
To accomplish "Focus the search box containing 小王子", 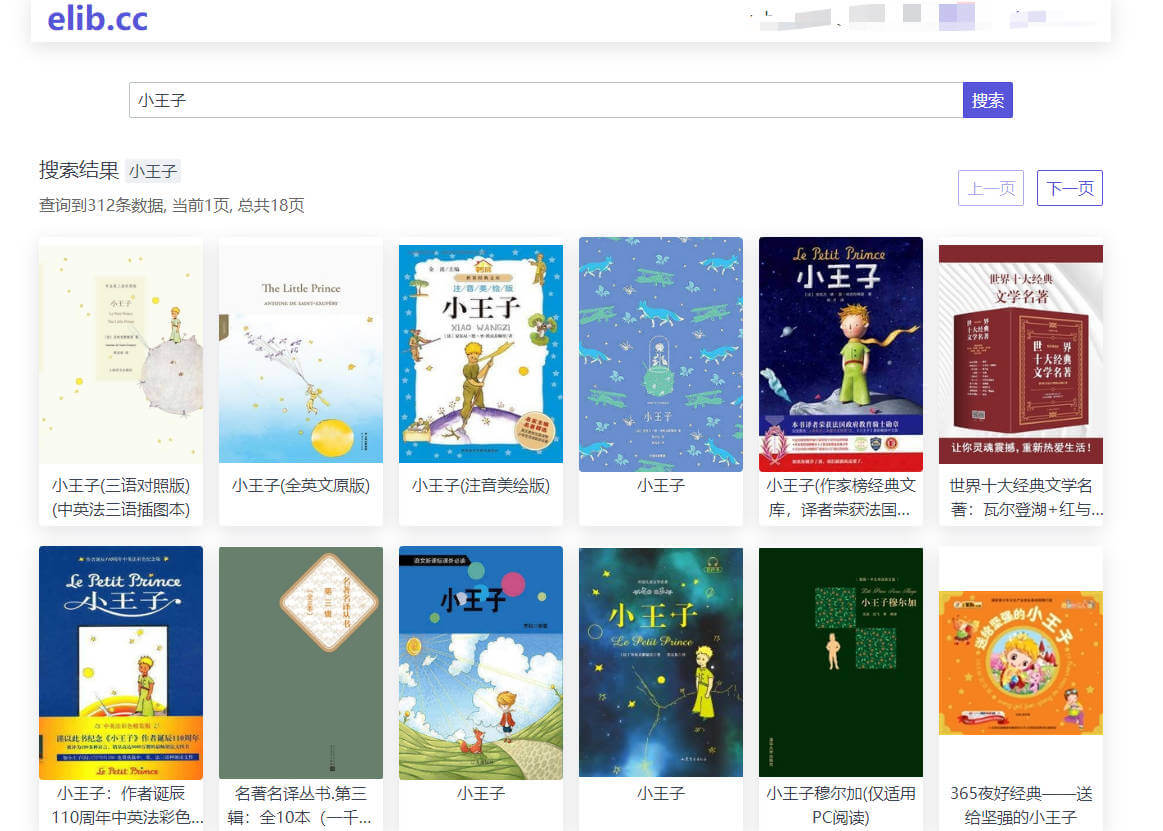I will 546,100.
